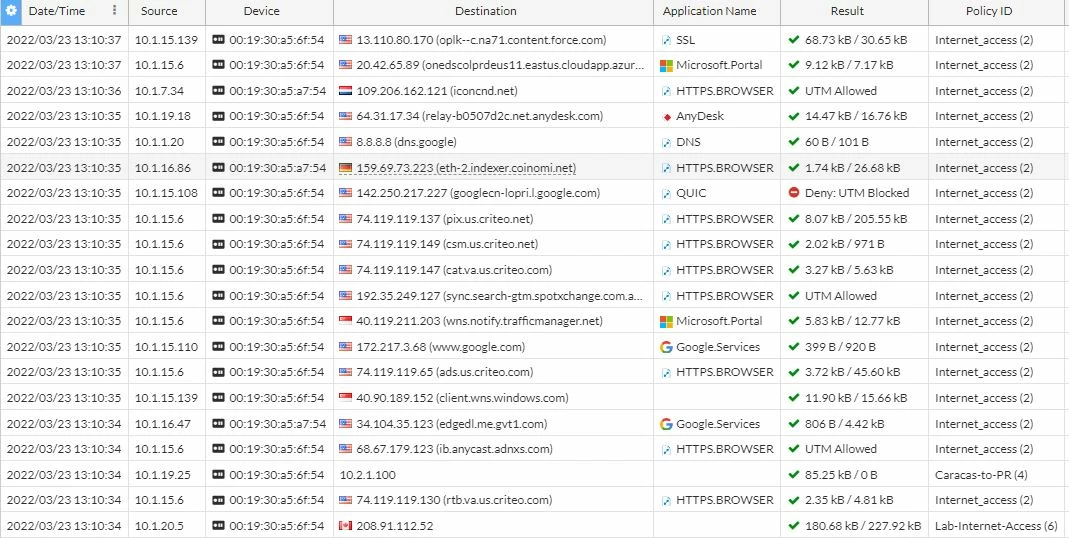This screenshot has width=1069, height=538.
Task: Click the device icon in the 10.1.7.34 row
Action: point(218,91)
